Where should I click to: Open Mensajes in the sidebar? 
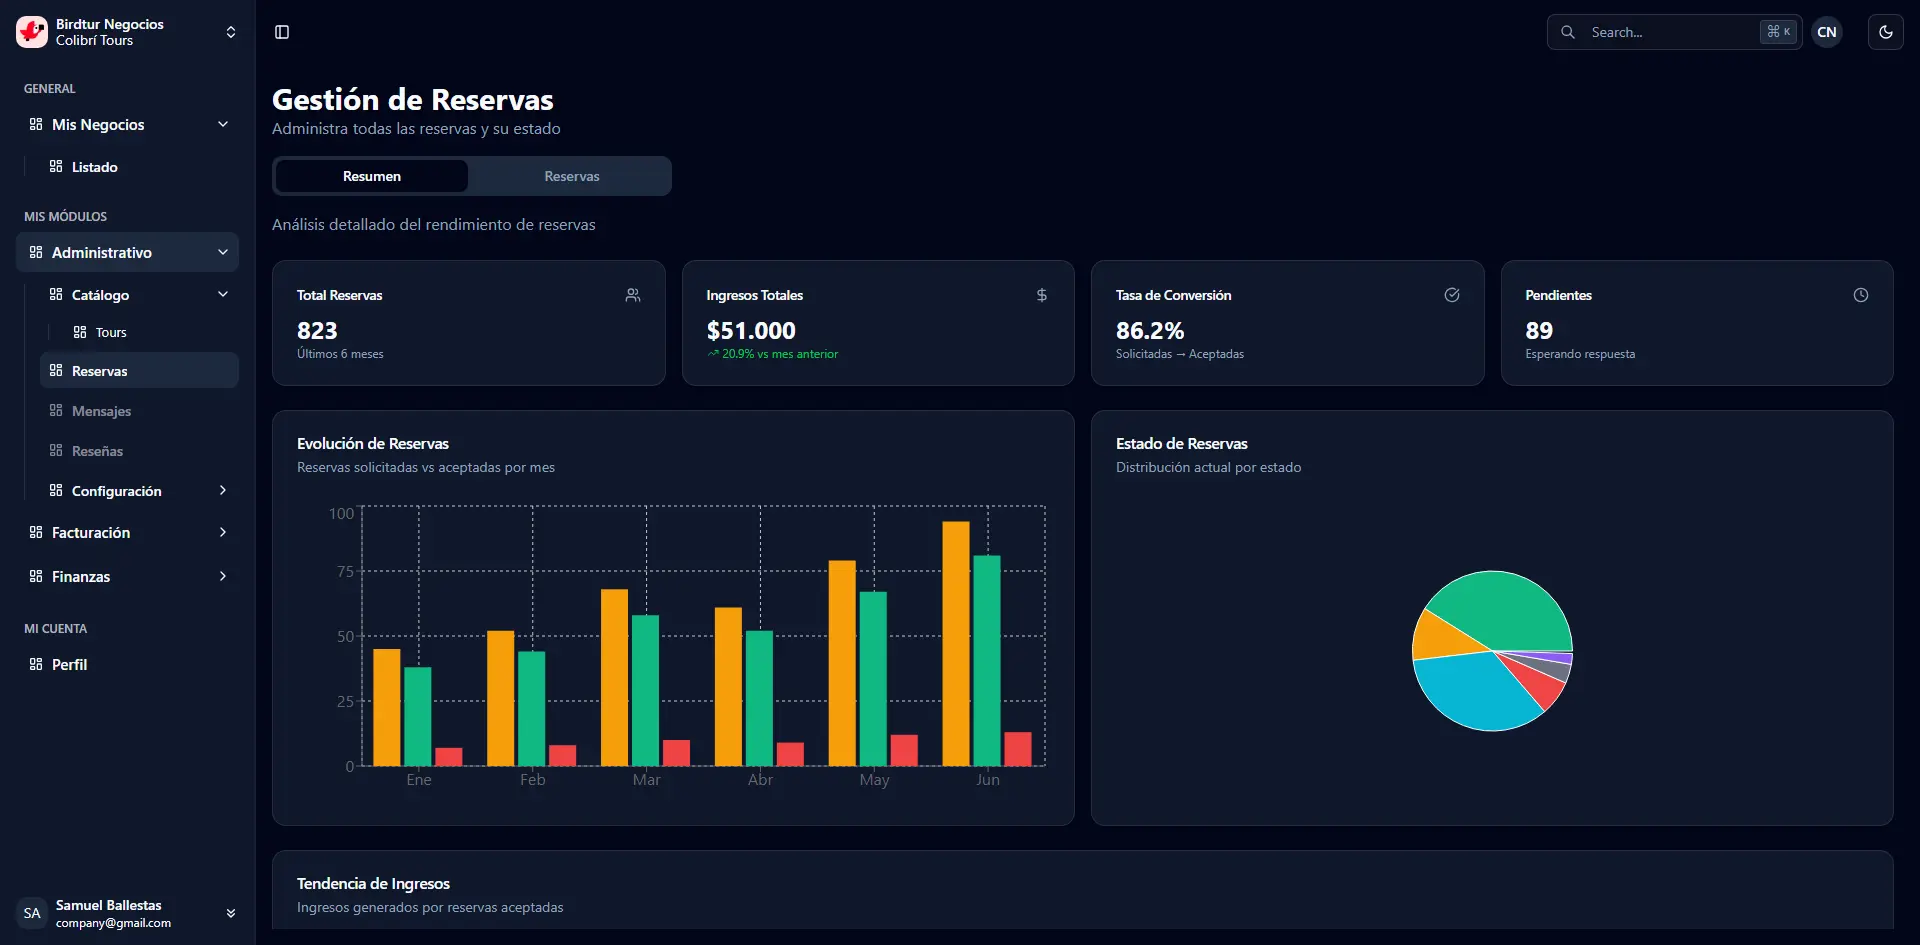click(x=101, y=411)
